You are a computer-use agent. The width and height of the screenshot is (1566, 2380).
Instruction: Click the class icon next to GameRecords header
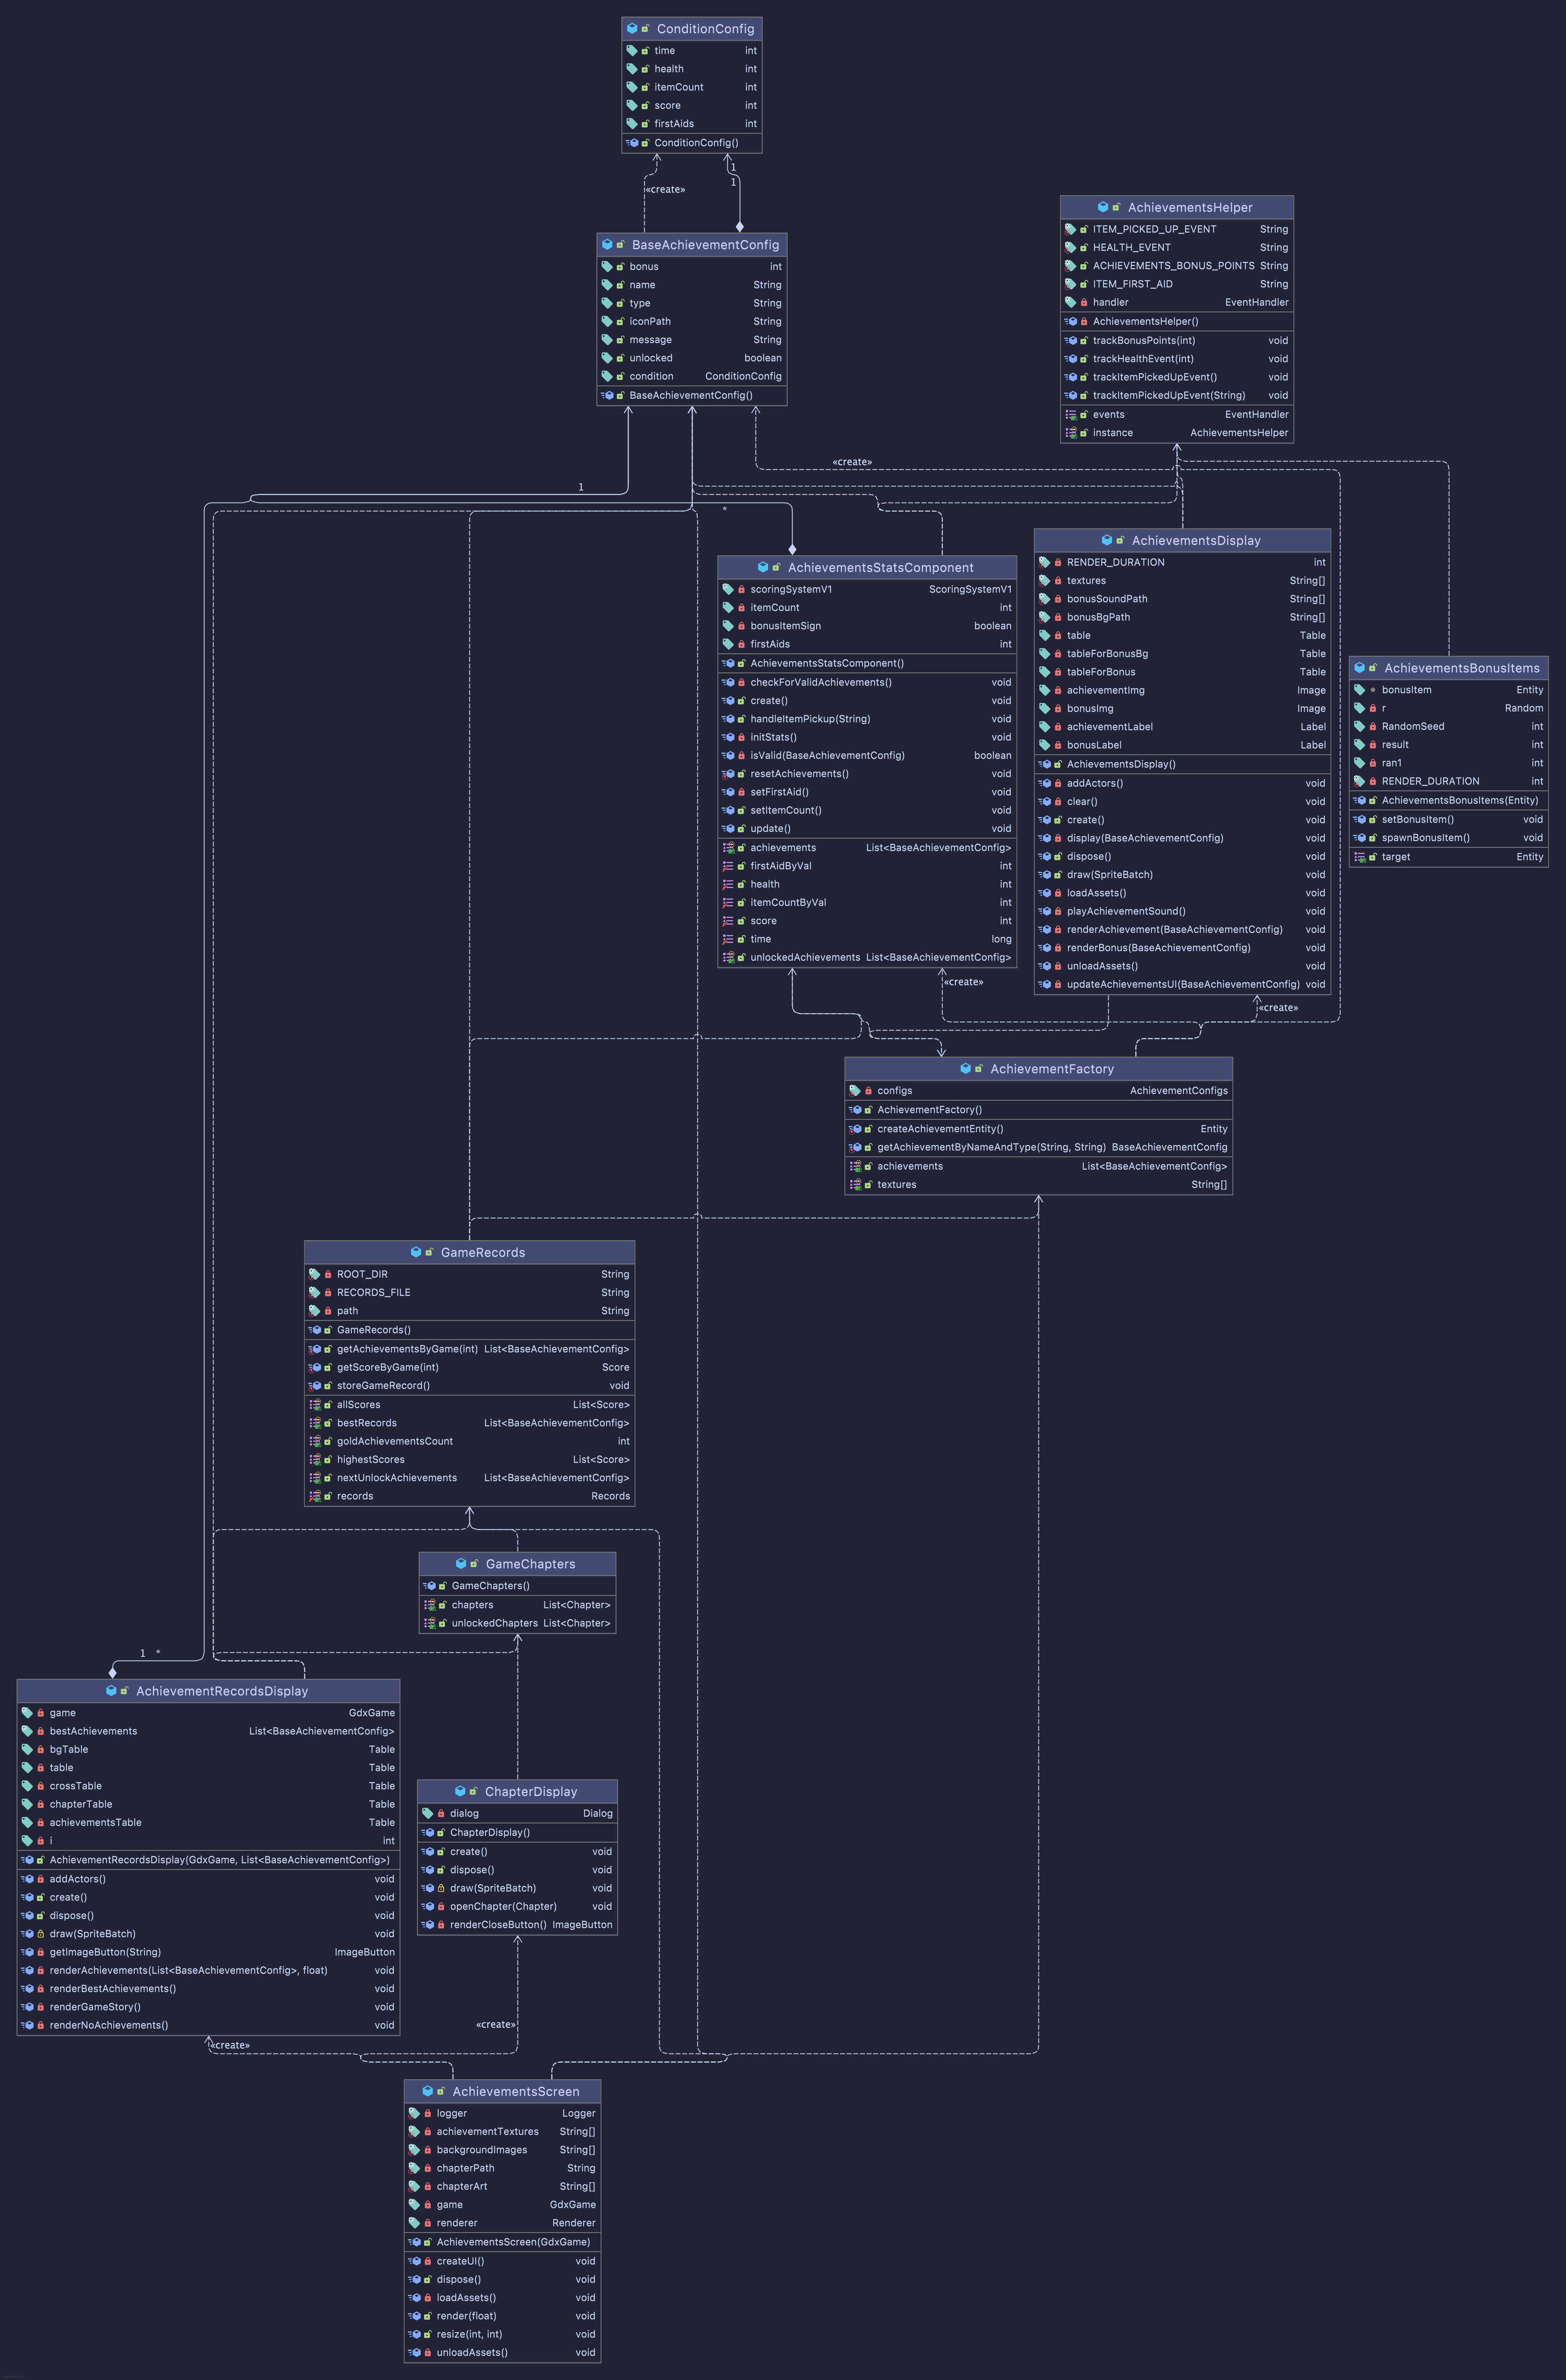pyautogui.click(x=416, y=1252)
